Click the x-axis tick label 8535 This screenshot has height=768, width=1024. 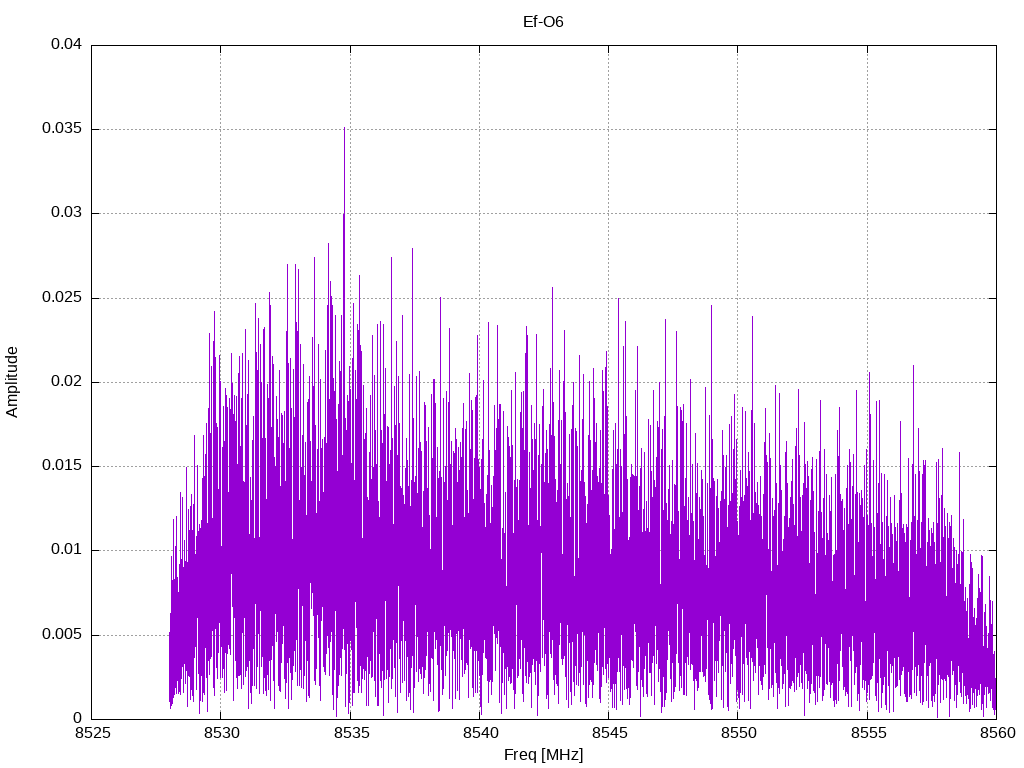tap(351, 733)
